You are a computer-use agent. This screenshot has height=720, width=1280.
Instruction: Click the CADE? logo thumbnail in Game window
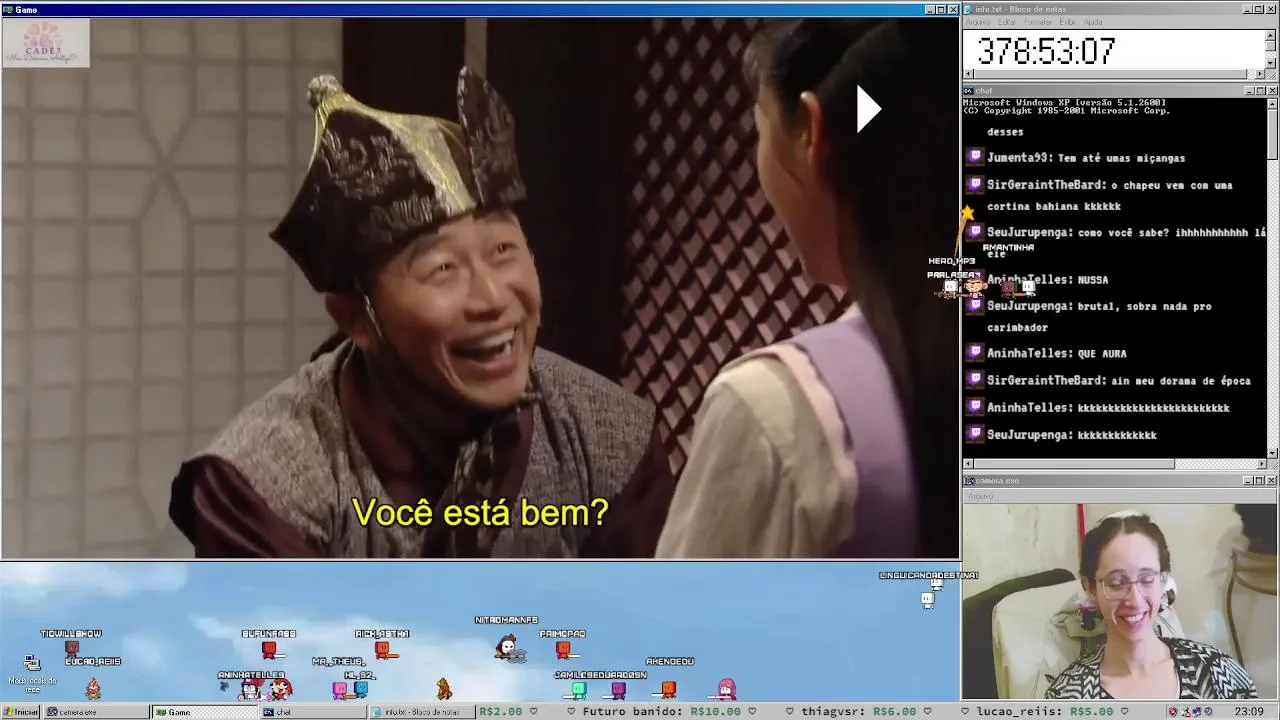tap(46, 43)
